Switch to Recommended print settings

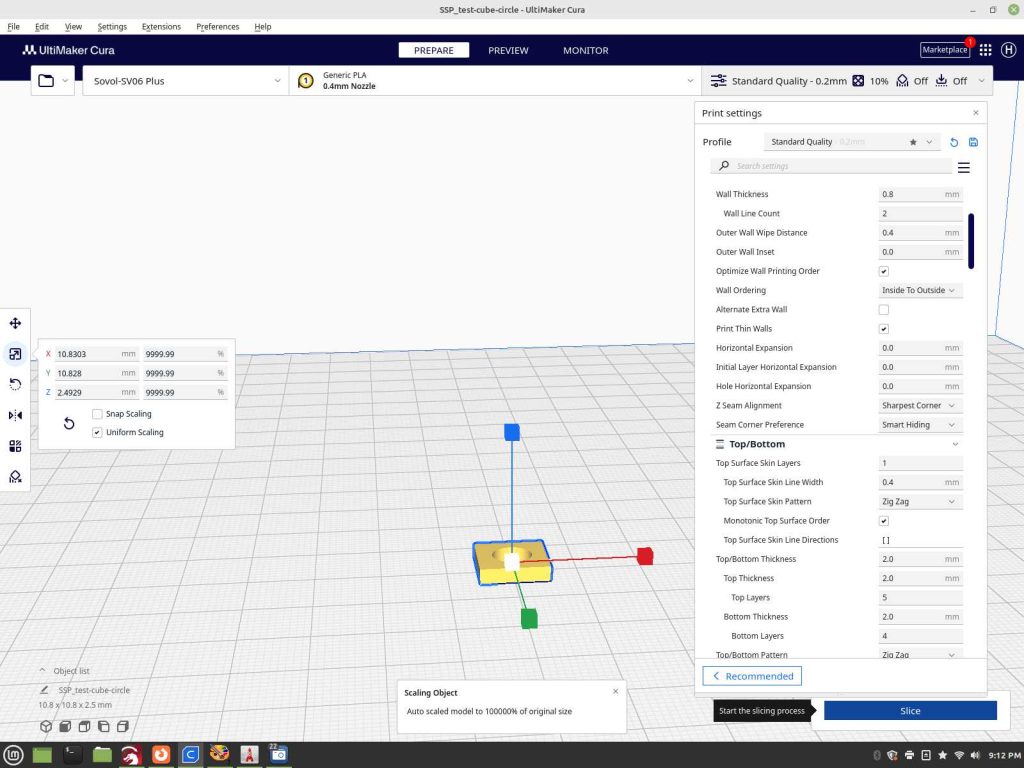pos(752,676)
